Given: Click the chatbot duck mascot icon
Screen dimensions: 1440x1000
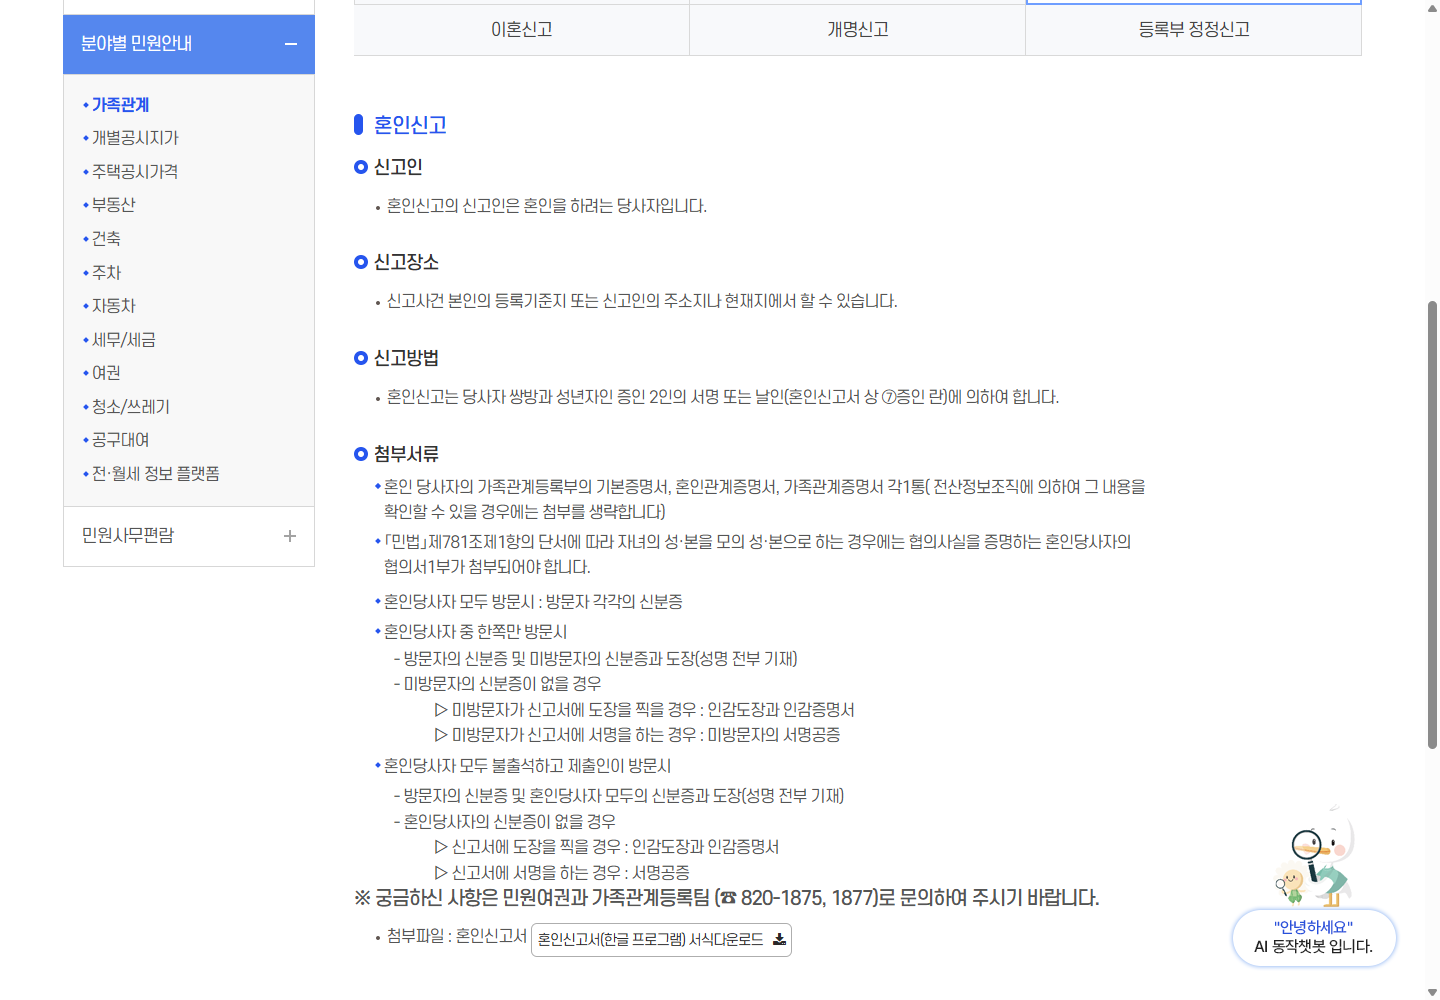Looking at the screenshot, I should pyautogui.click(x=1316, y=858).
